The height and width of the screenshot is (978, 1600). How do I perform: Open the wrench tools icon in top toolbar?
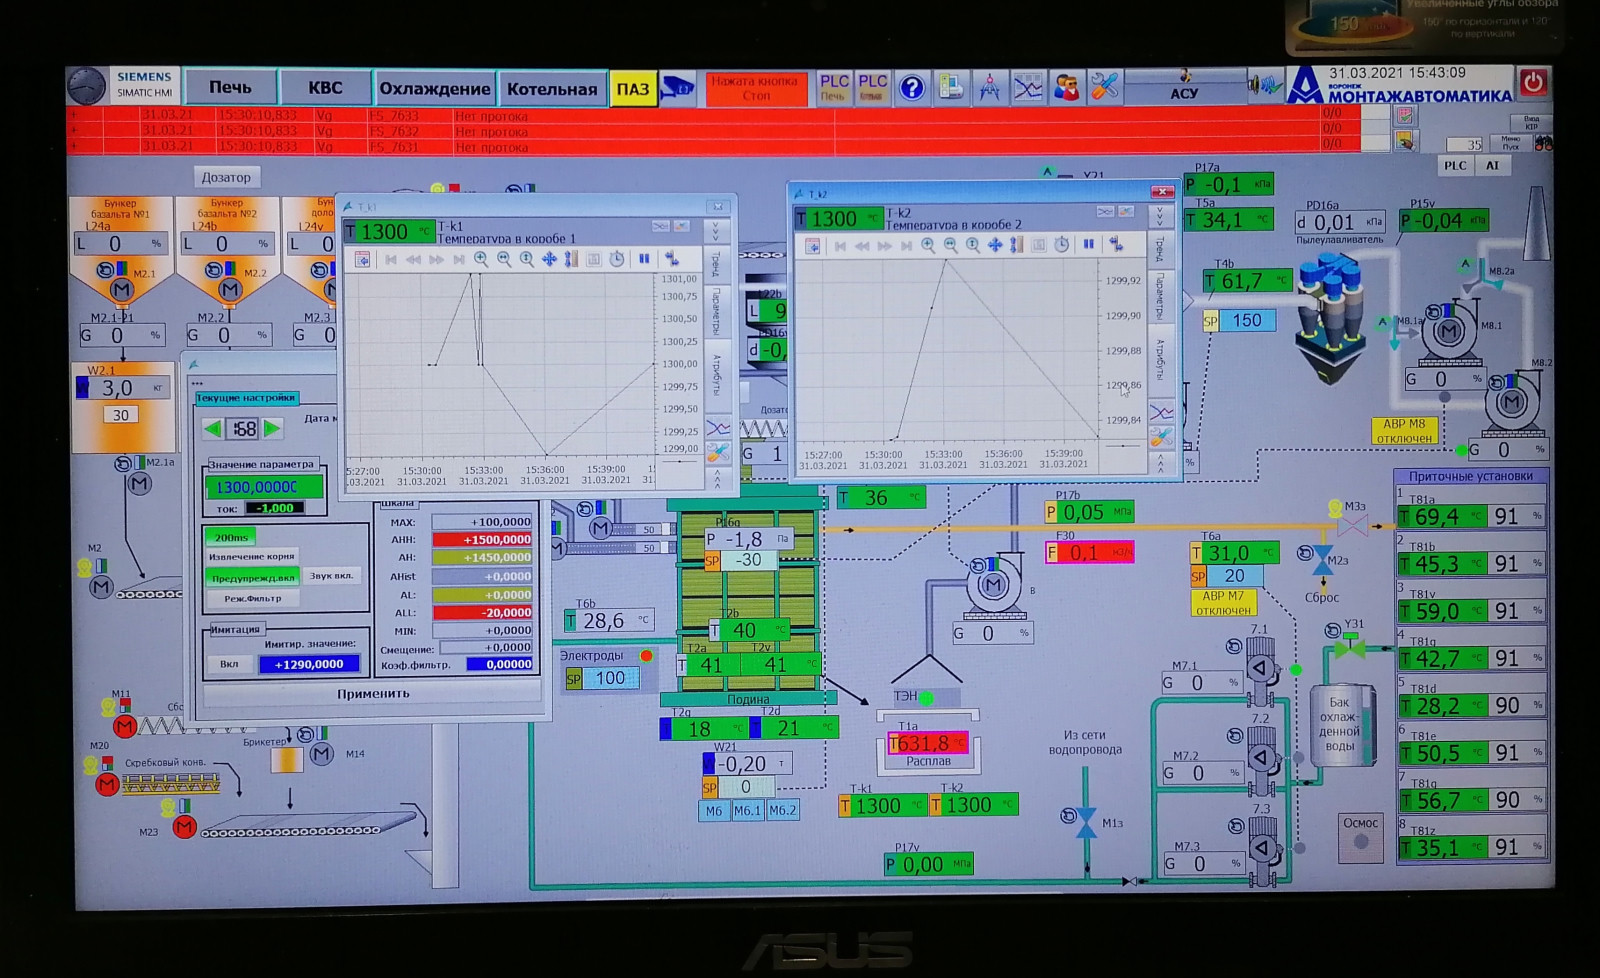1105,88
